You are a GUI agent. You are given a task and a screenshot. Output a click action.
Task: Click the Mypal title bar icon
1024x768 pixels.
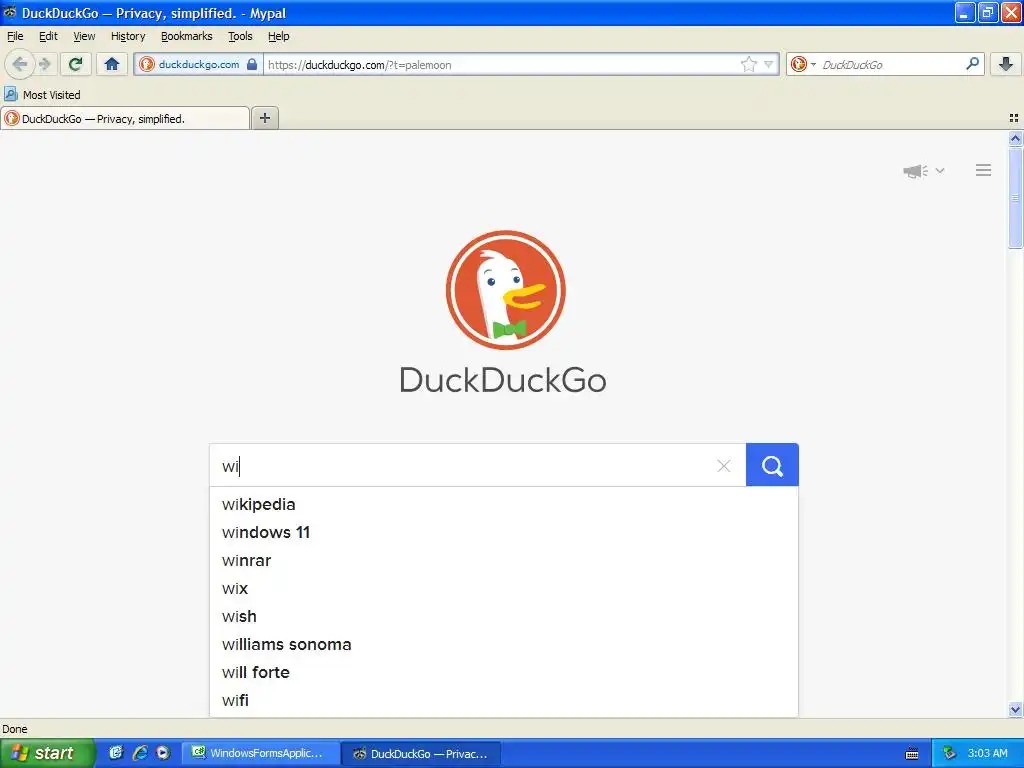pyautogui.click(x=10, y=12)
